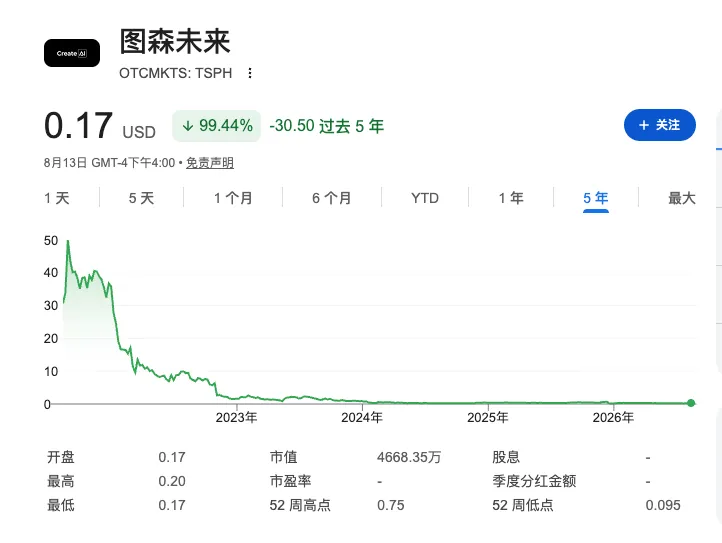The image size is (722, 543).
Task: Click the 50 y-axis label
Action: [x=51, y=240]
